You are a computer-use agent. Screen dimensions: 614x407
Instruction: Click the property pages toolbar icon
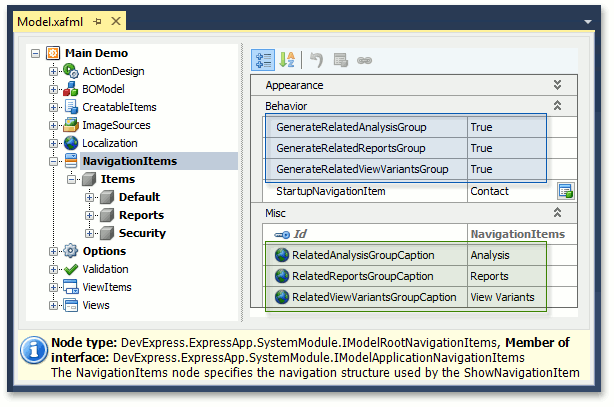click(341, 60)
